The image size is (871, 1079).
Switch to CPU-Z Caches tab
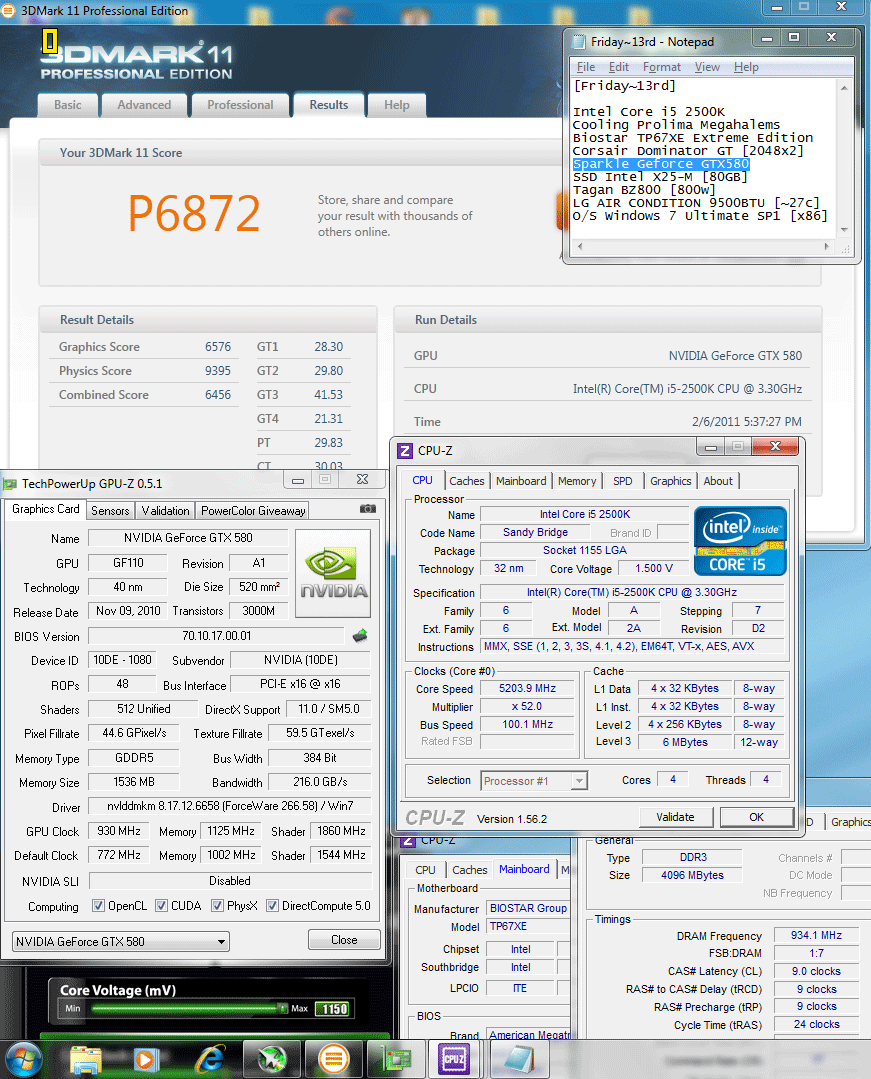(466, 481)
